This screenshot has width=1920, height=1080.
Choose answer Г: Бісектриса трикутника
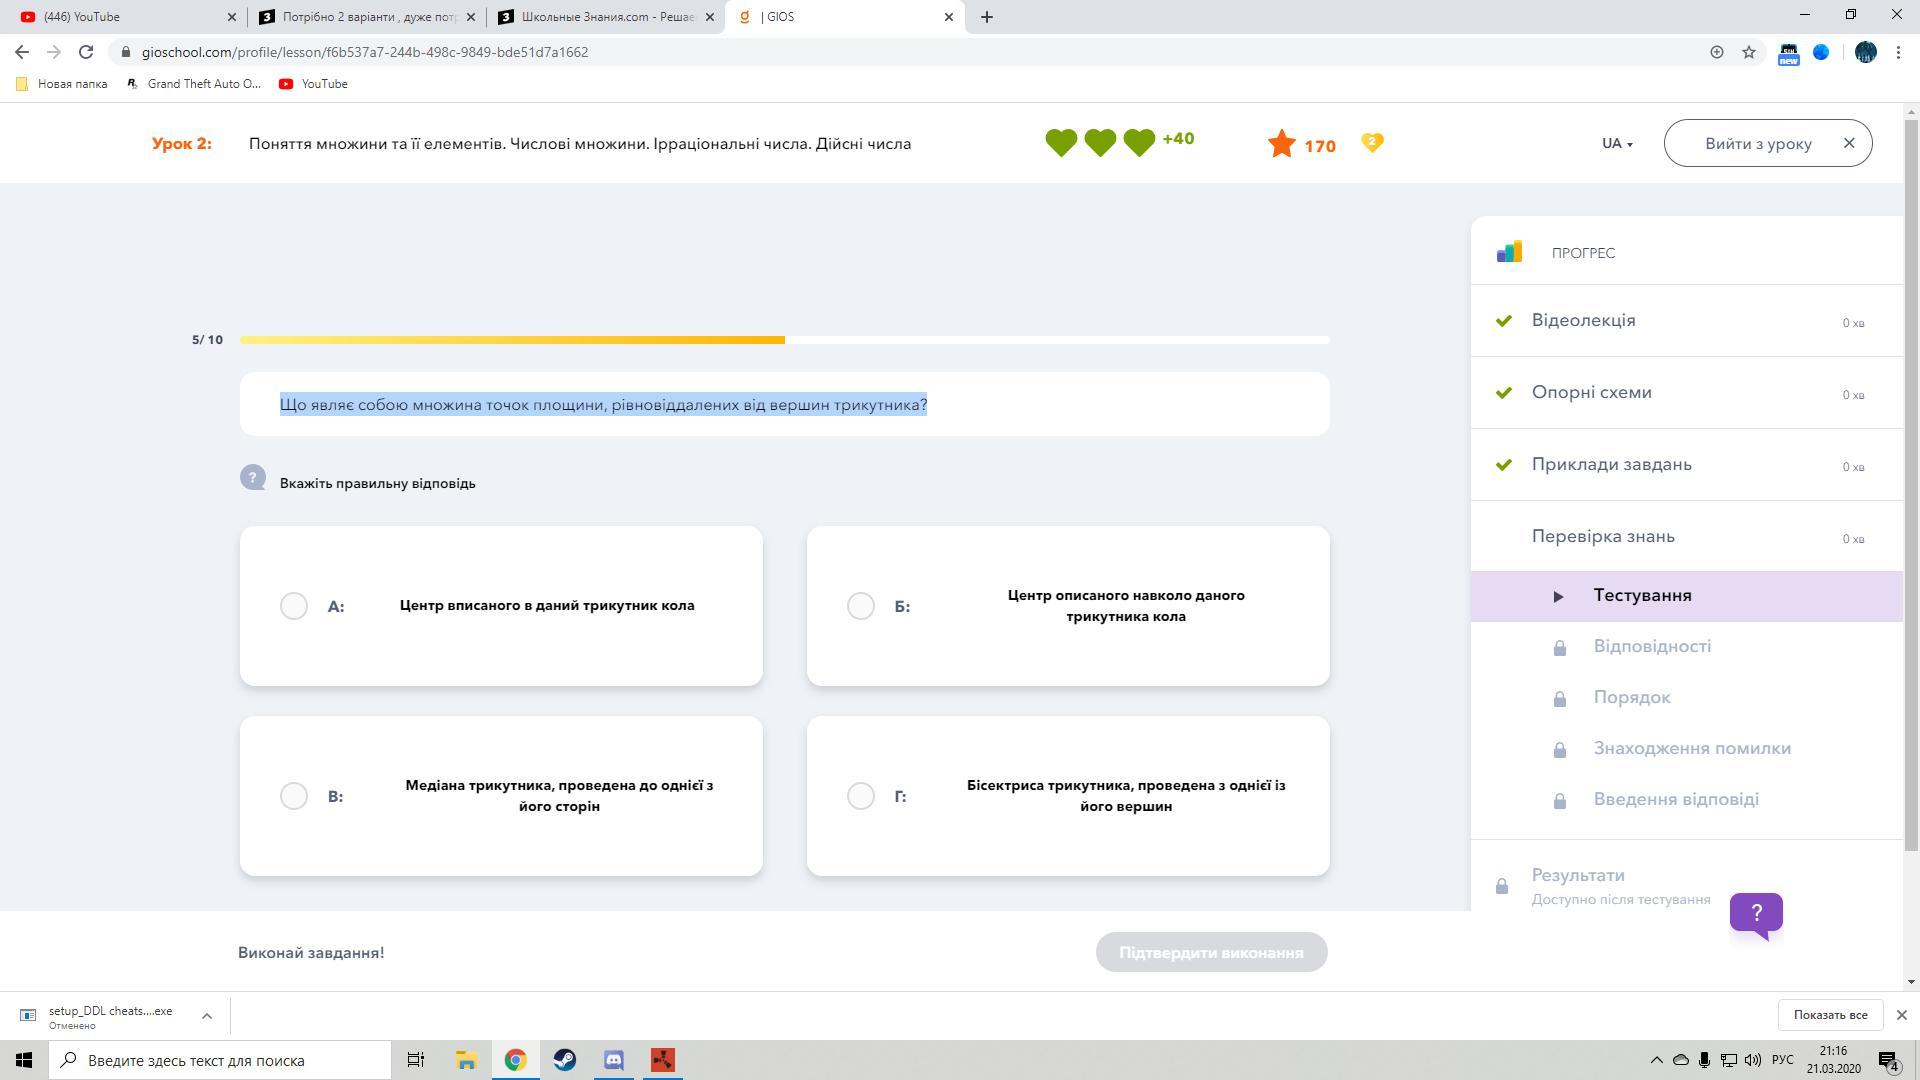coord(860,796)
